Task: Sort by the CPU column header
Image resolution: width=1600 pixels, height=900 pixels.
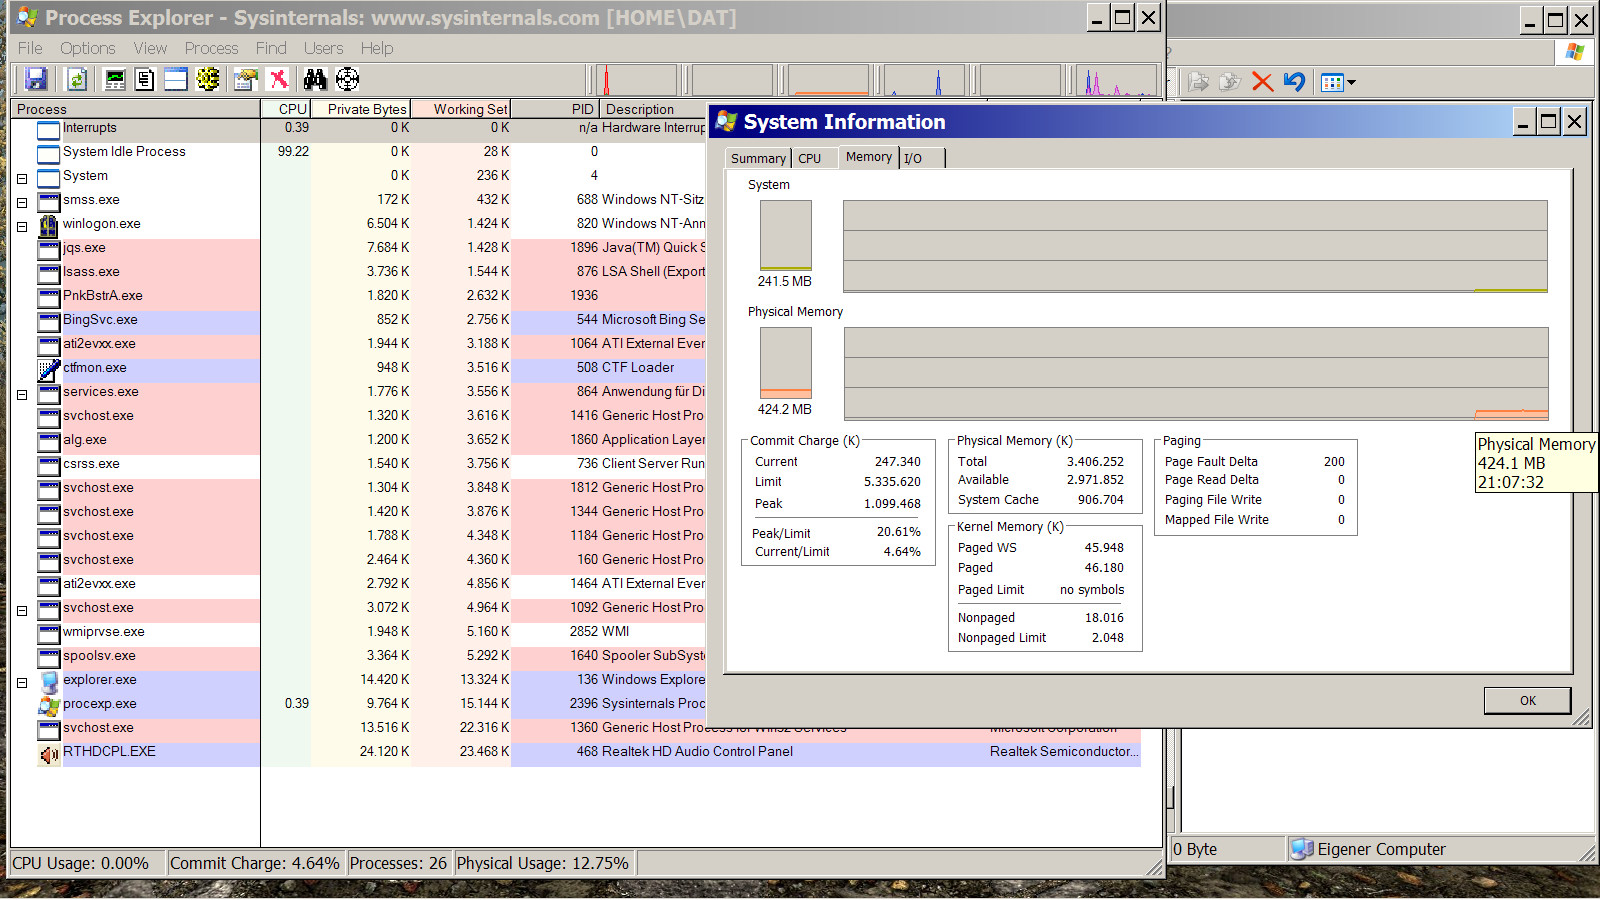Action: (x=286, y=109)
